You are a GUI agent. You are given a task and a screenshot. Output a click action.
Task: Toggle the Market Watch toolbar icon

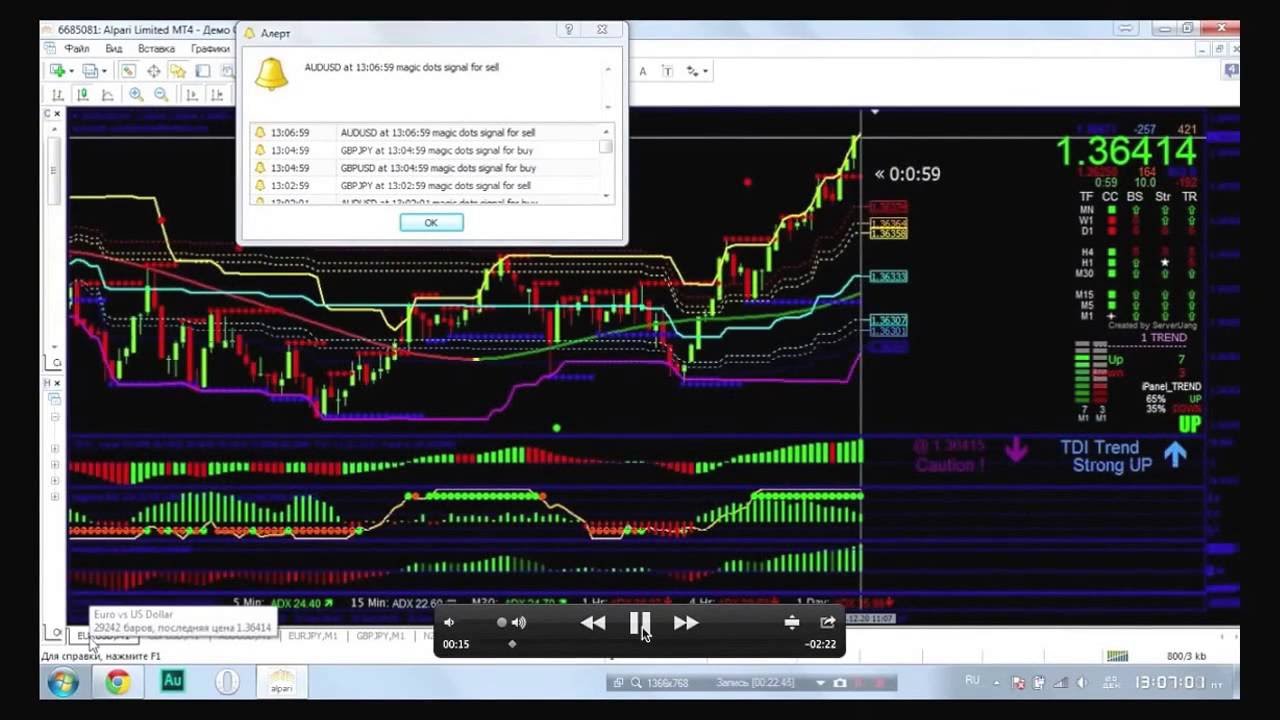click(128, 71)
